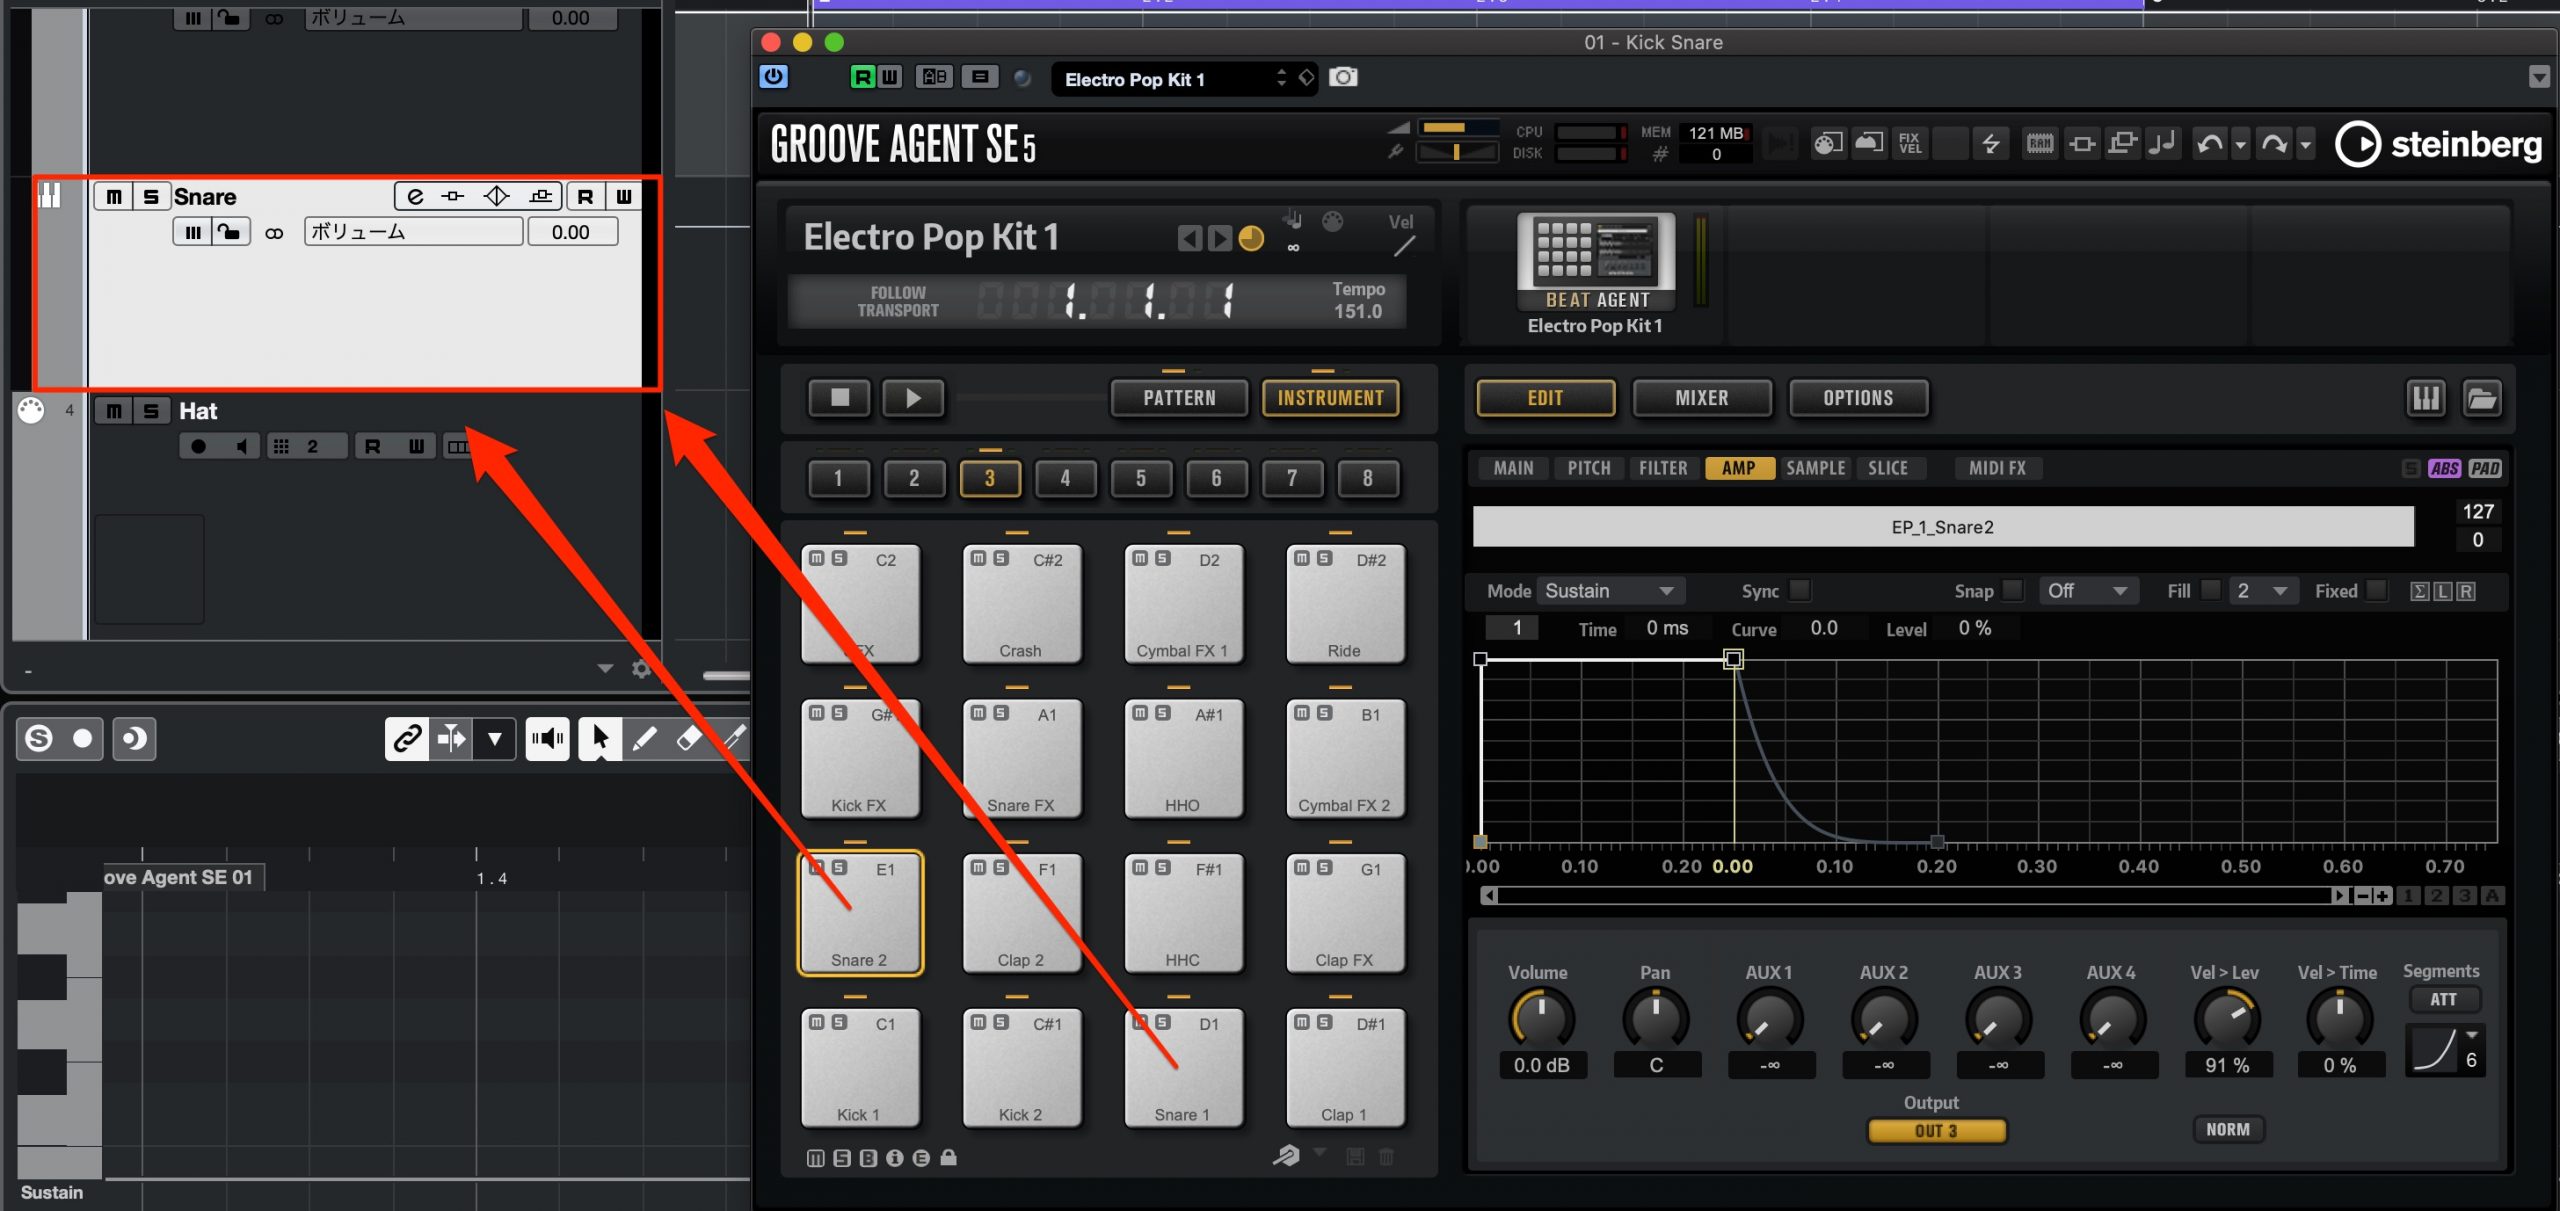
Task: Open the keyboard view icon
Action: point(2425,398)
